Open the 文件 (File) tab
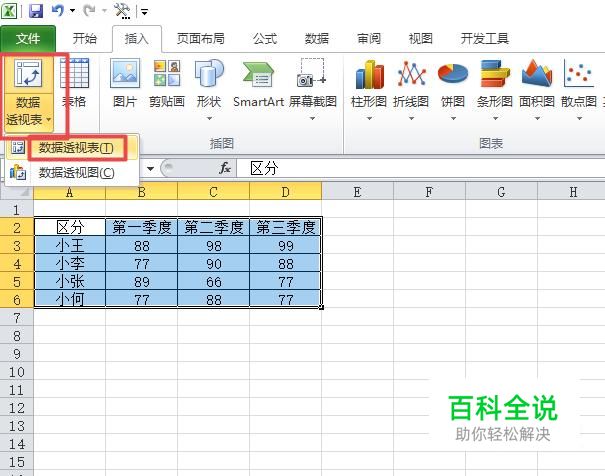The height and width of the screenshot is (476, 605). pyautogui.click(x=28, y=39)
